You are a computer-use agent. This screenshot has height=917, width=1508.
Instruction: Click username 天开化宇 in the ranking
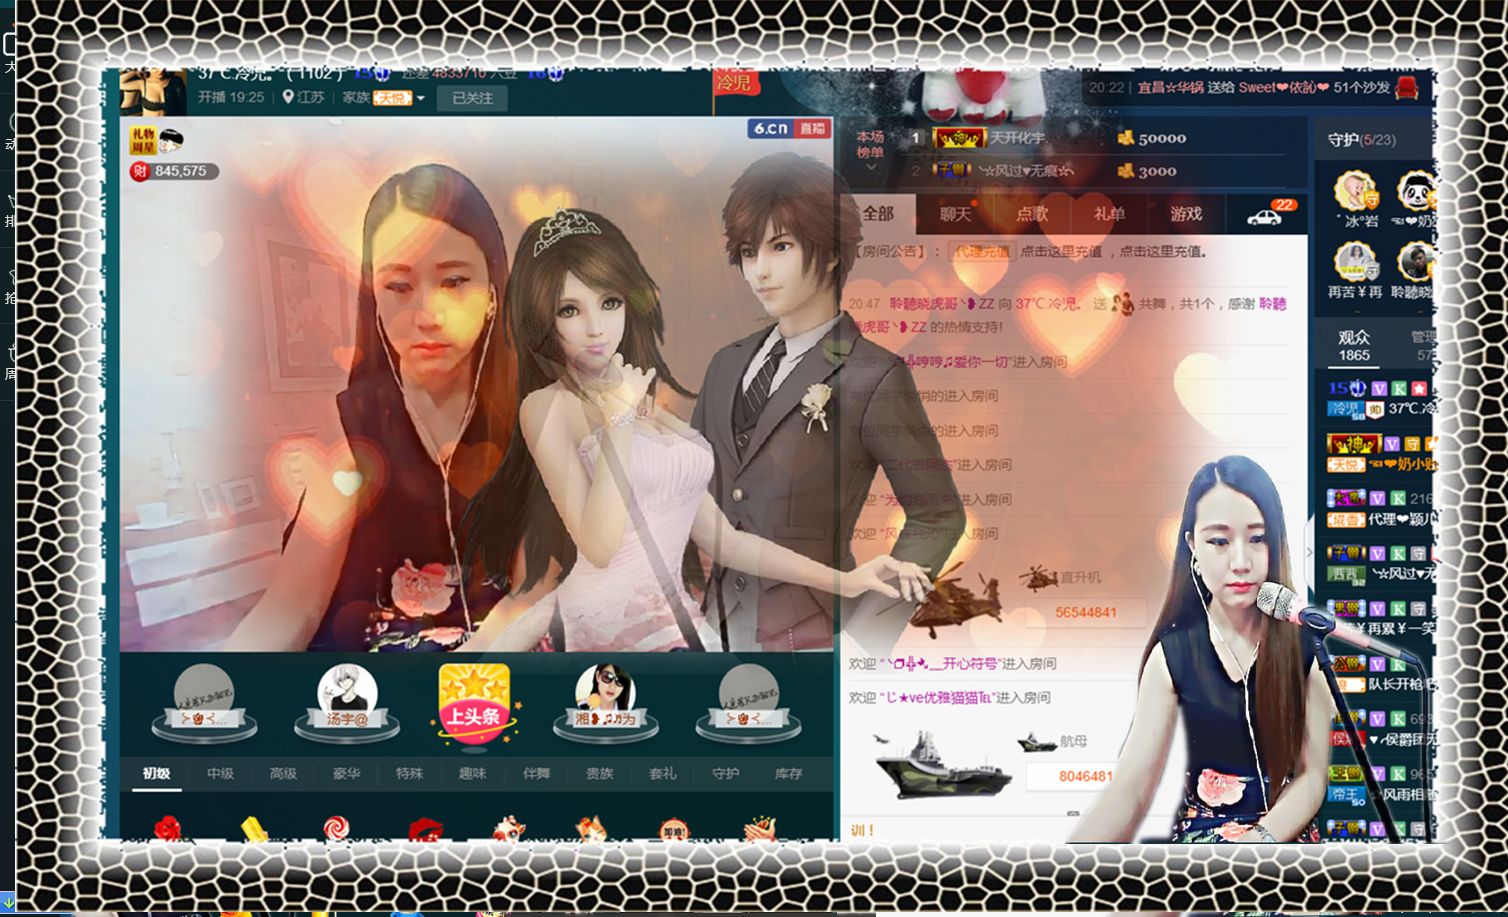click(x=1016, y=138)
